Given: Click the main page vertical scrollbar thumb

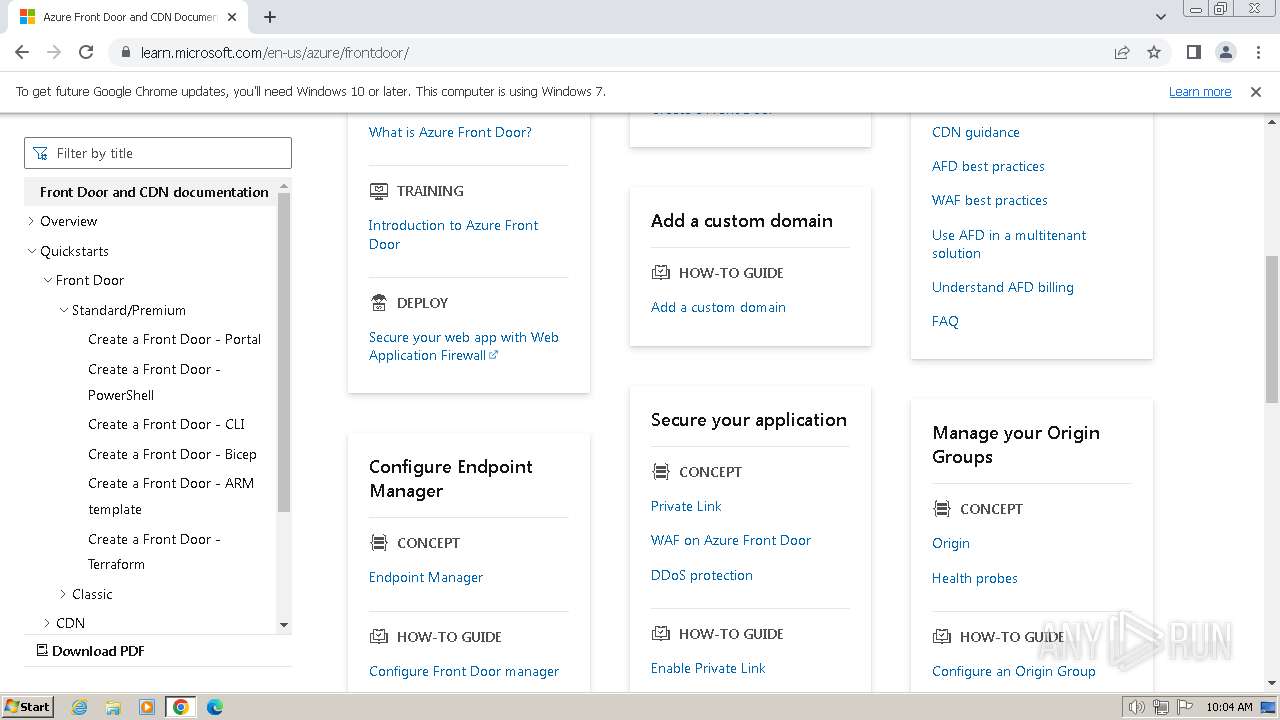Looking at the screenshot, I should (1271, 330).
